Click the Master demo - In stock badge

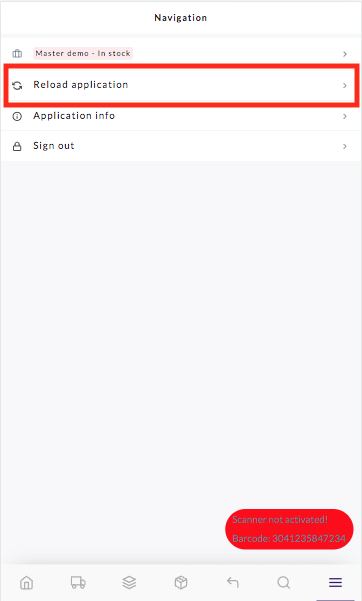[83, 53]
